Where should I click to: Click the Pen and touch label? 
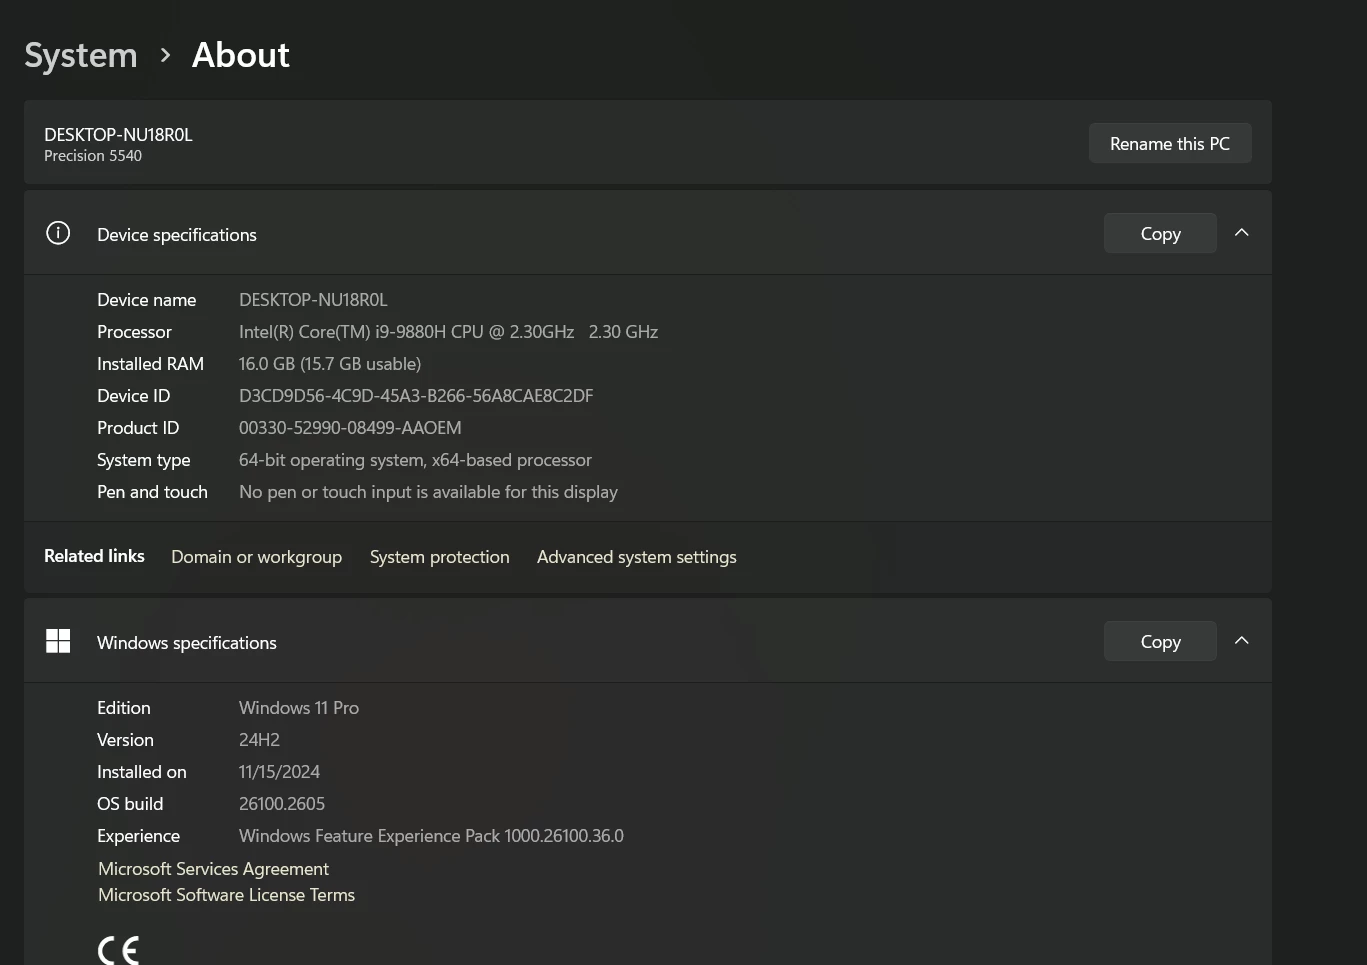152,492
